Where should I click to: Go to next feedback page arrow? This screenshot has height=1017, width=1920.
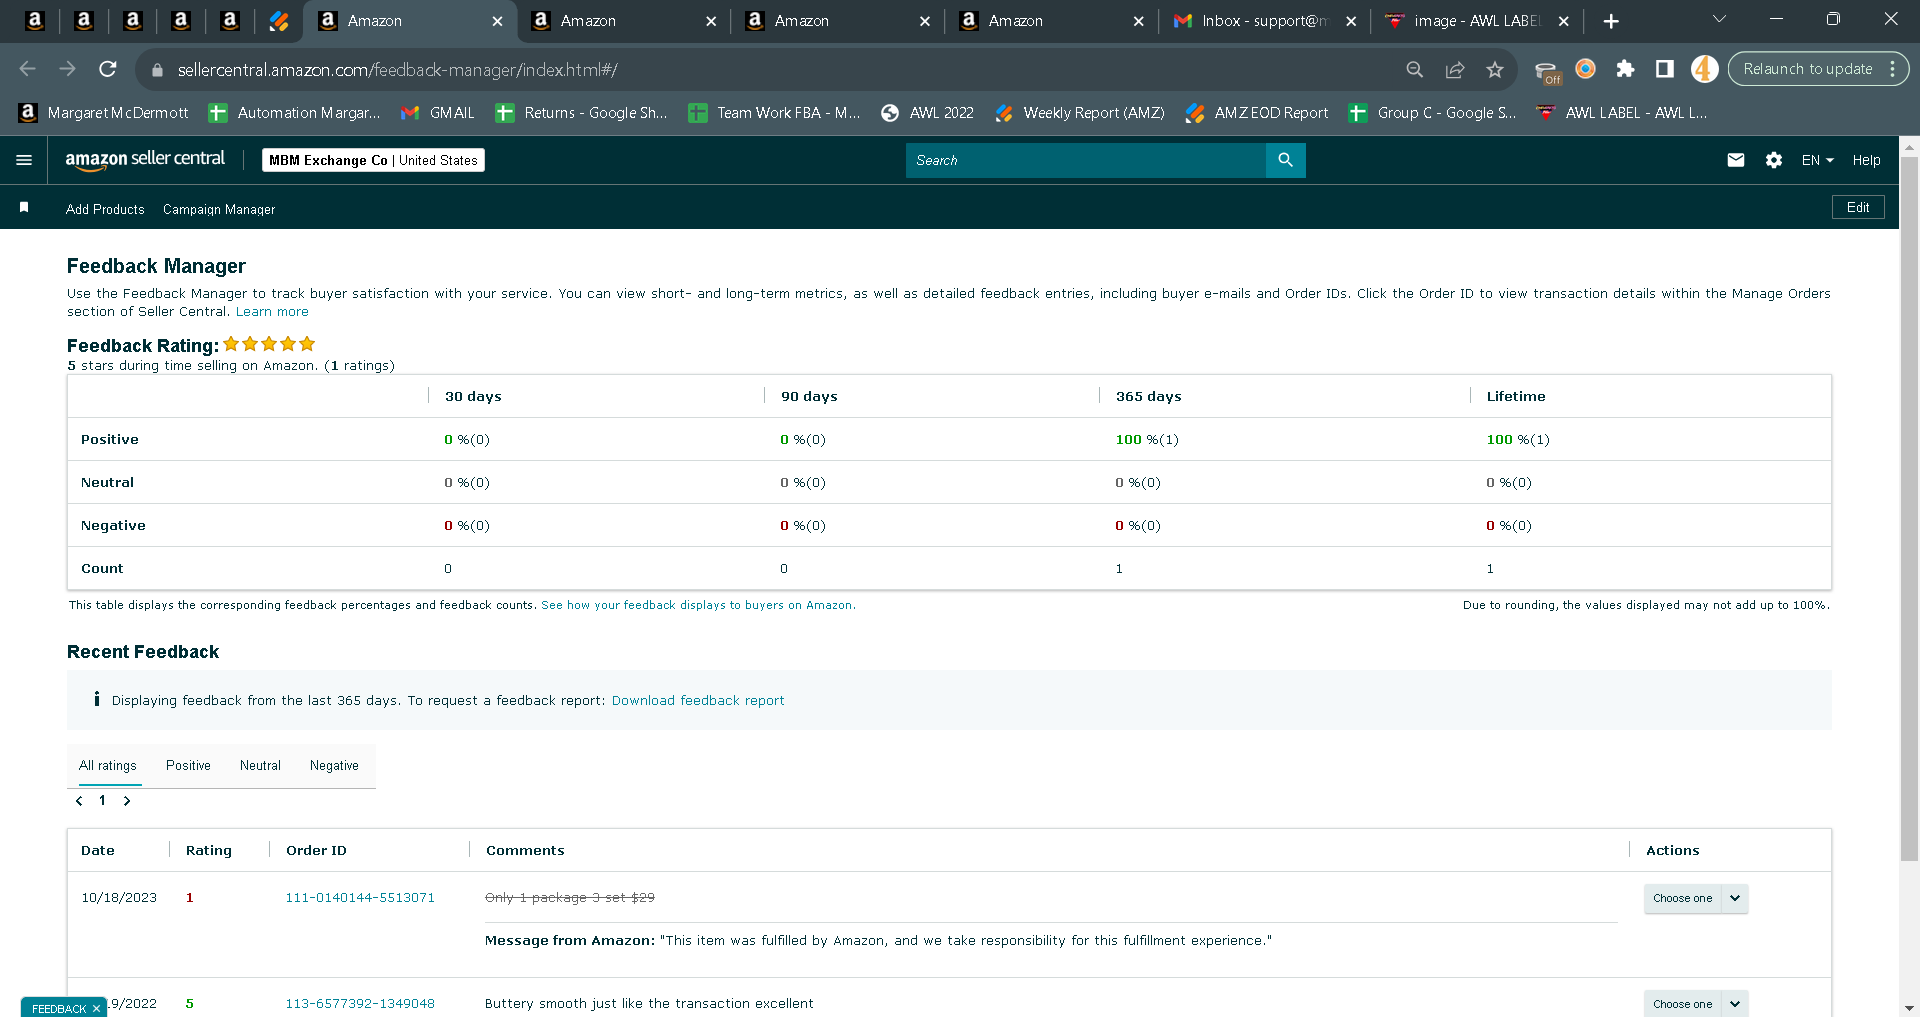pyautogui.click(x=127, y=801)
